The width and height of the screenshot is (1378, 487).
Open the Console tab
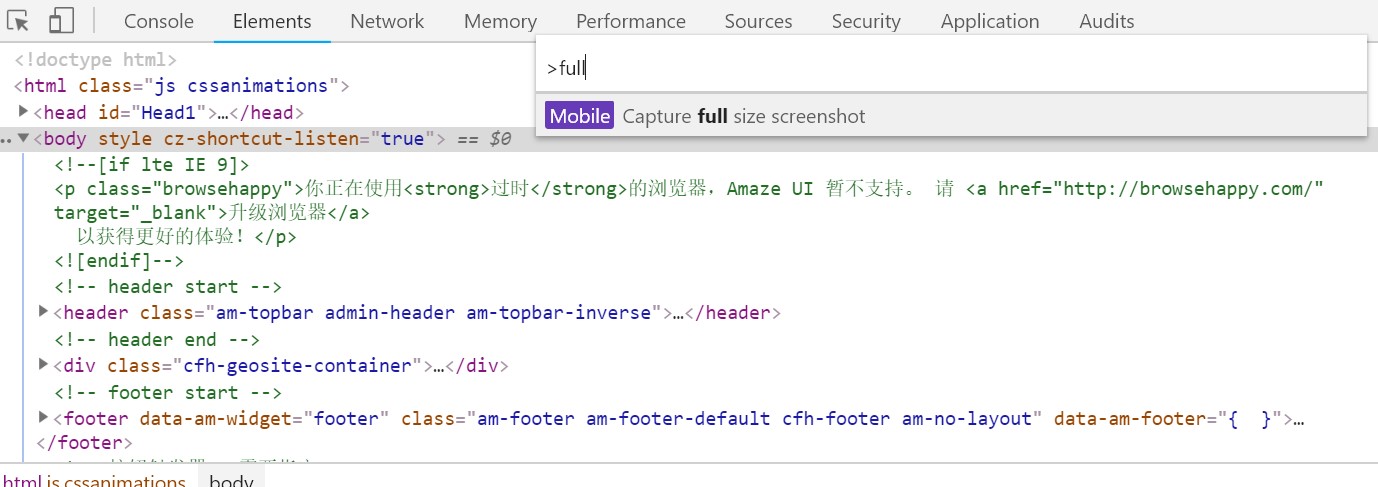(x=159, y=21)
